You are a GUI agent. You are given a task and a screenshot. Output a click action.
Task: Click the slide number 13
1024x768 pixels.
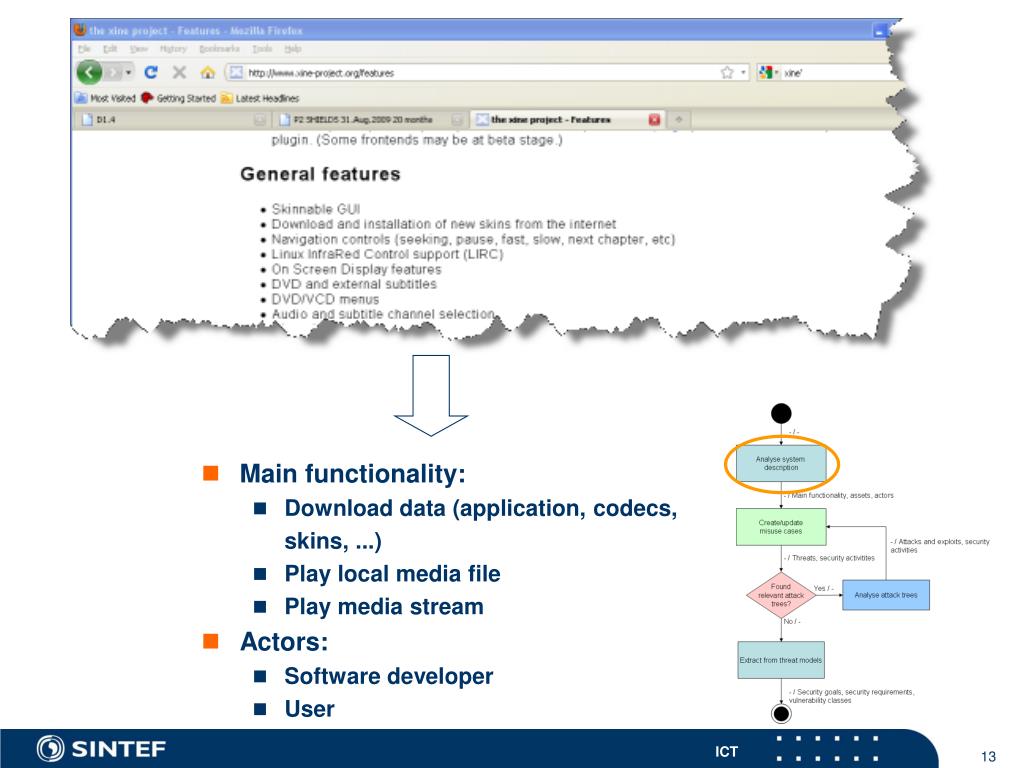988,757
